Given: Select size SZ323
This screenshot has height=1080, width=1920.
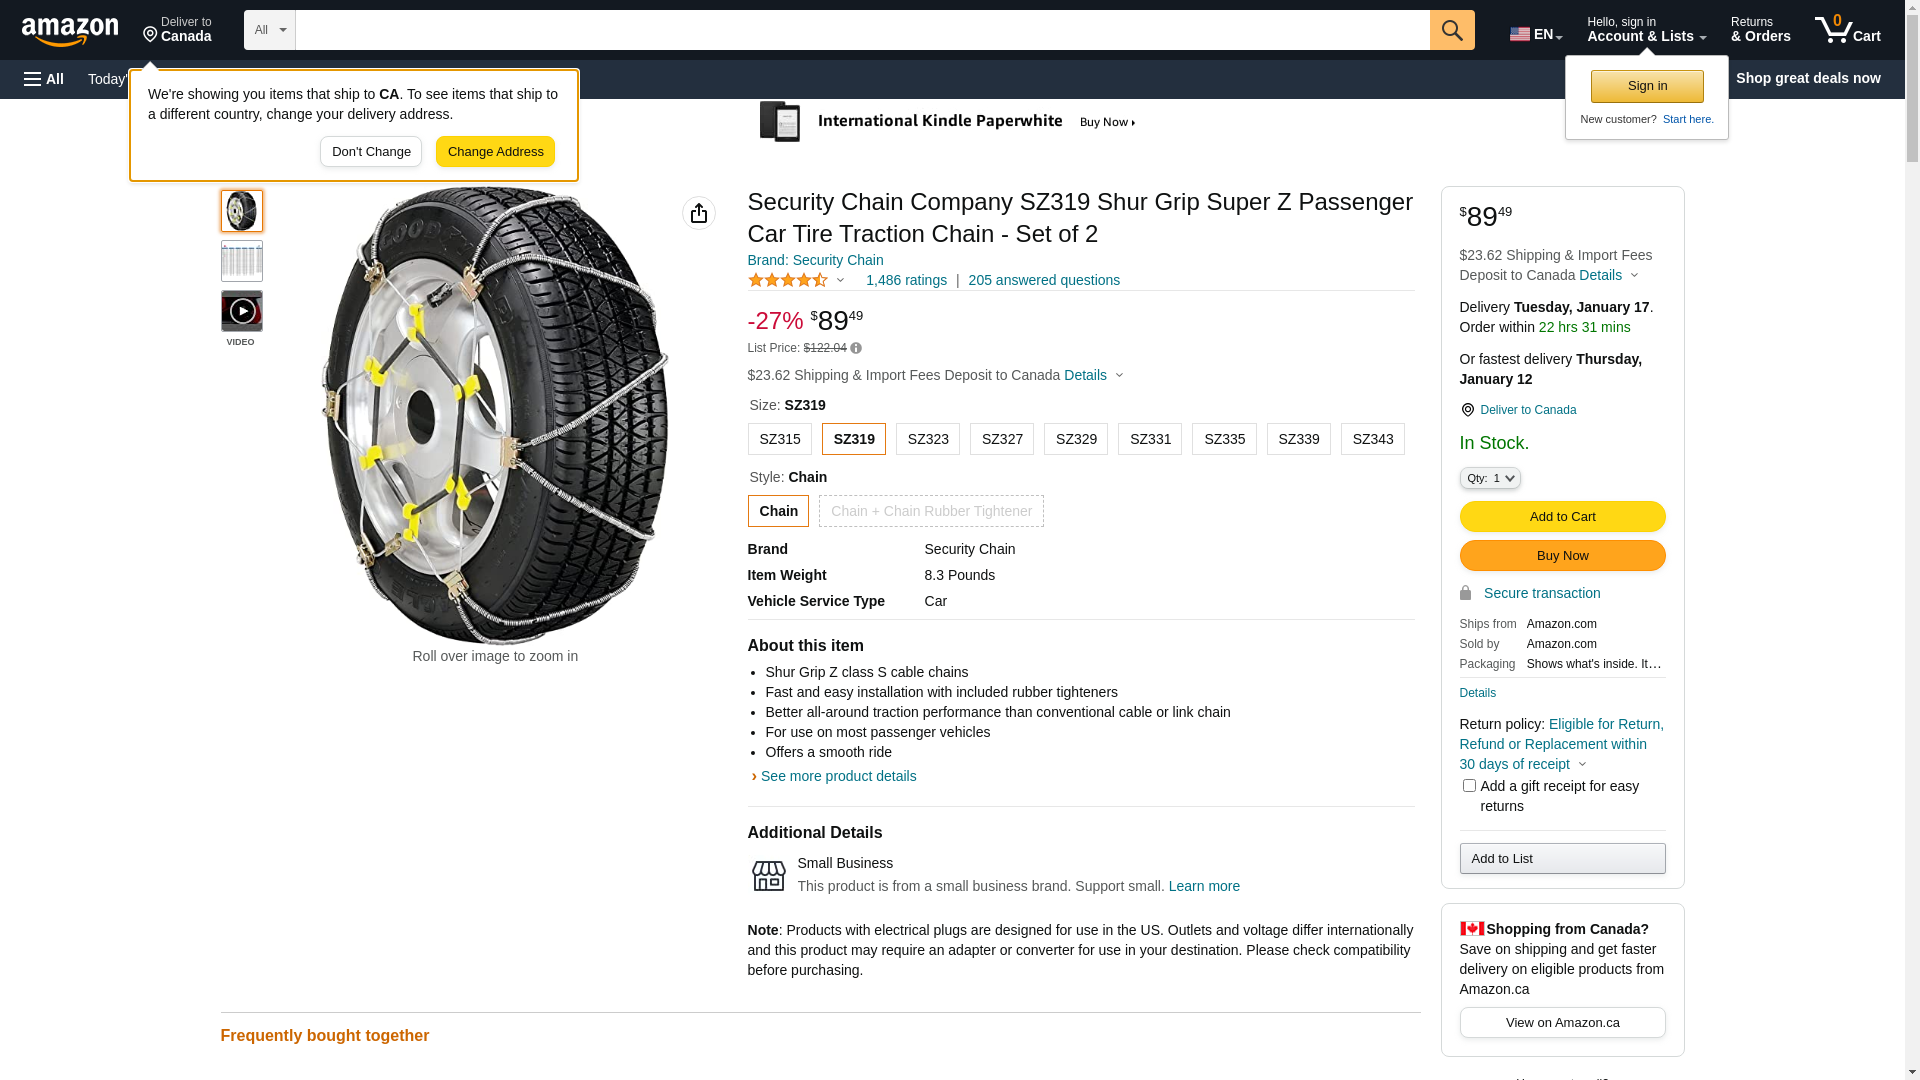Looking at the screenshot, I should pyautogui.click(x=928, y=439).
